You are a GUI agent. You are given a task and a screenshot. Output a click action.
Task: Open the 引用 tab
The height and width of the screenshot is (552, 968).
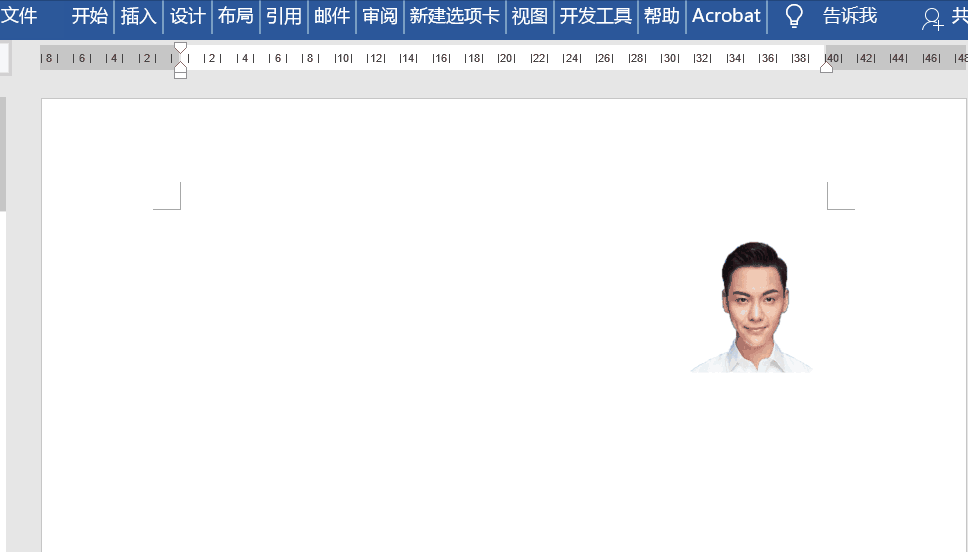(283, 15)
